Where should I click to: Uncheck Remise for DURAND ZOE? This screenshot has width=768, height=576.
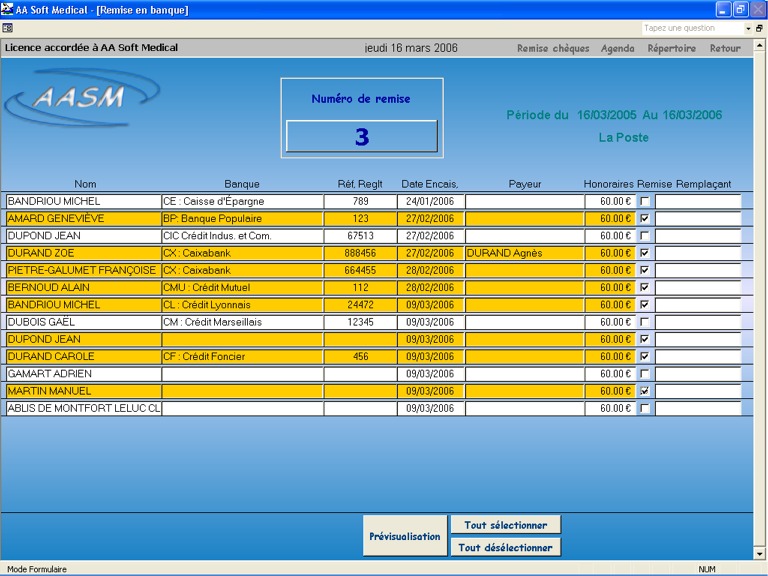point(645,253)
